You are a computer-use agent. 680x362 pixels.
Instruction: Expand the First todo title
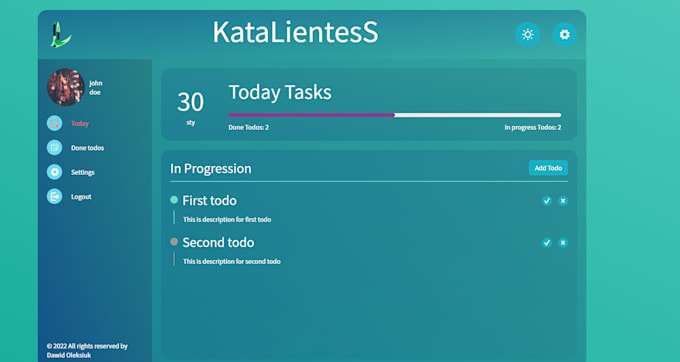[209, 200]
